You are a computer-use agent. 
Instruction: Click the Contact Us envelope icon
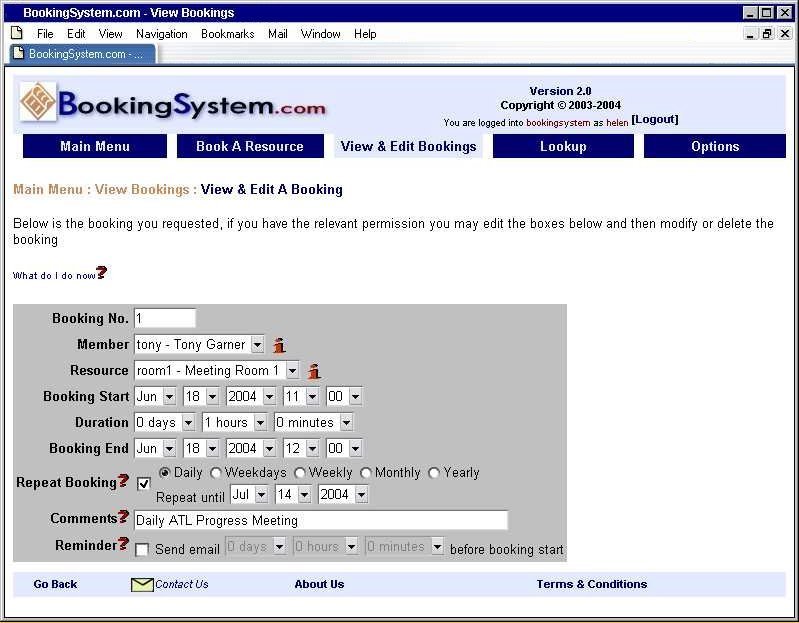click(142, 585)
